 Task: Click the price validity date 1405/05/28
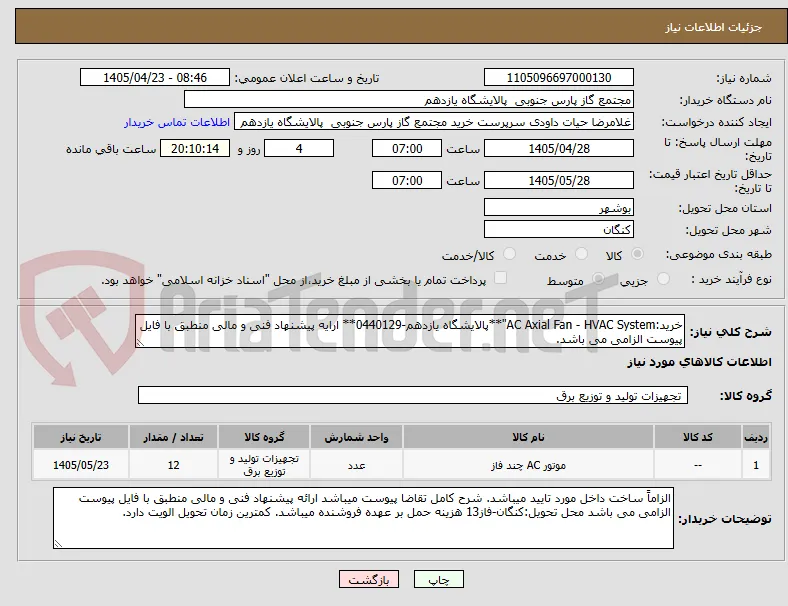[x=559, y=180]
